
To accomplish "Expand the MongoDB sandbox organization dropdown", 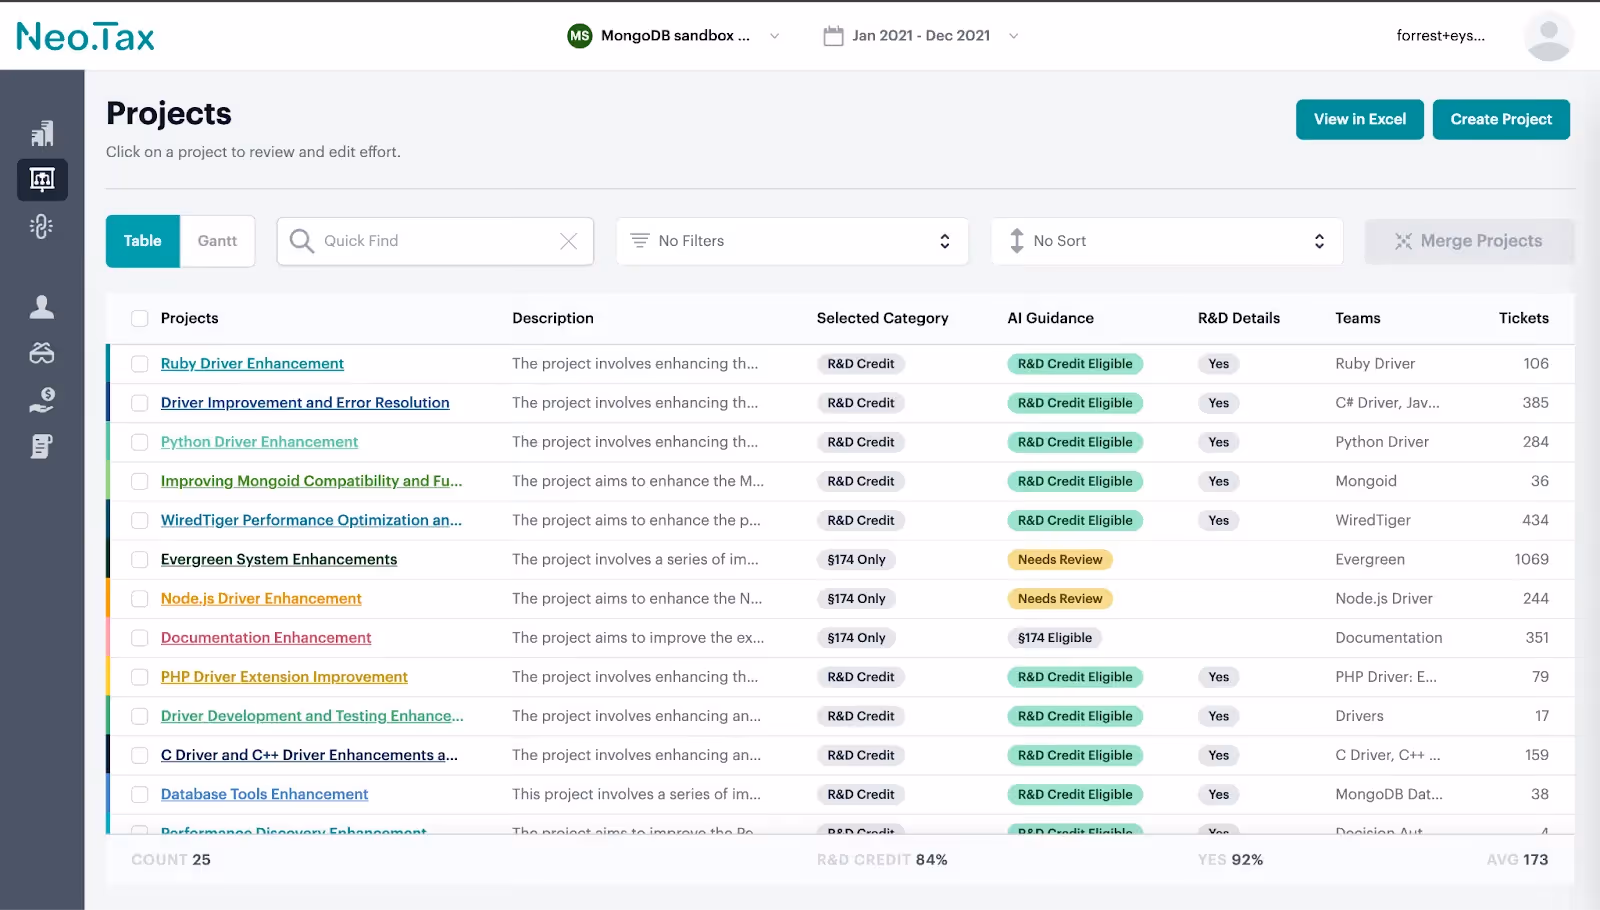I will pyautogui.click(x=674, y=36).
